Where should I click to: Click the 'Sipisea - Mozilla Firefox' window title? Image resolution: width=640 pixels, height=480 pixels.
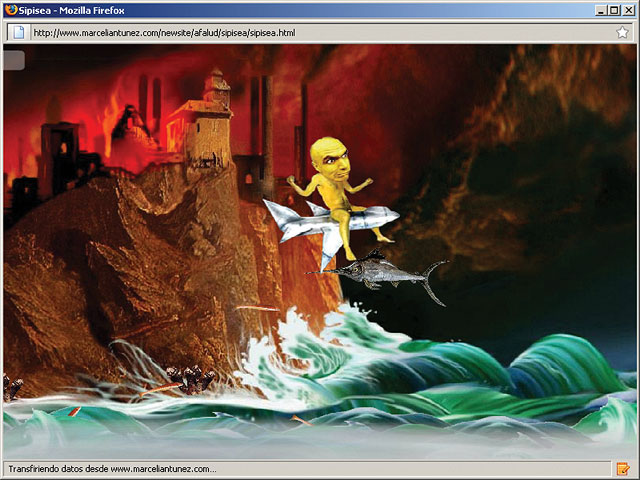tap(71, 10)
